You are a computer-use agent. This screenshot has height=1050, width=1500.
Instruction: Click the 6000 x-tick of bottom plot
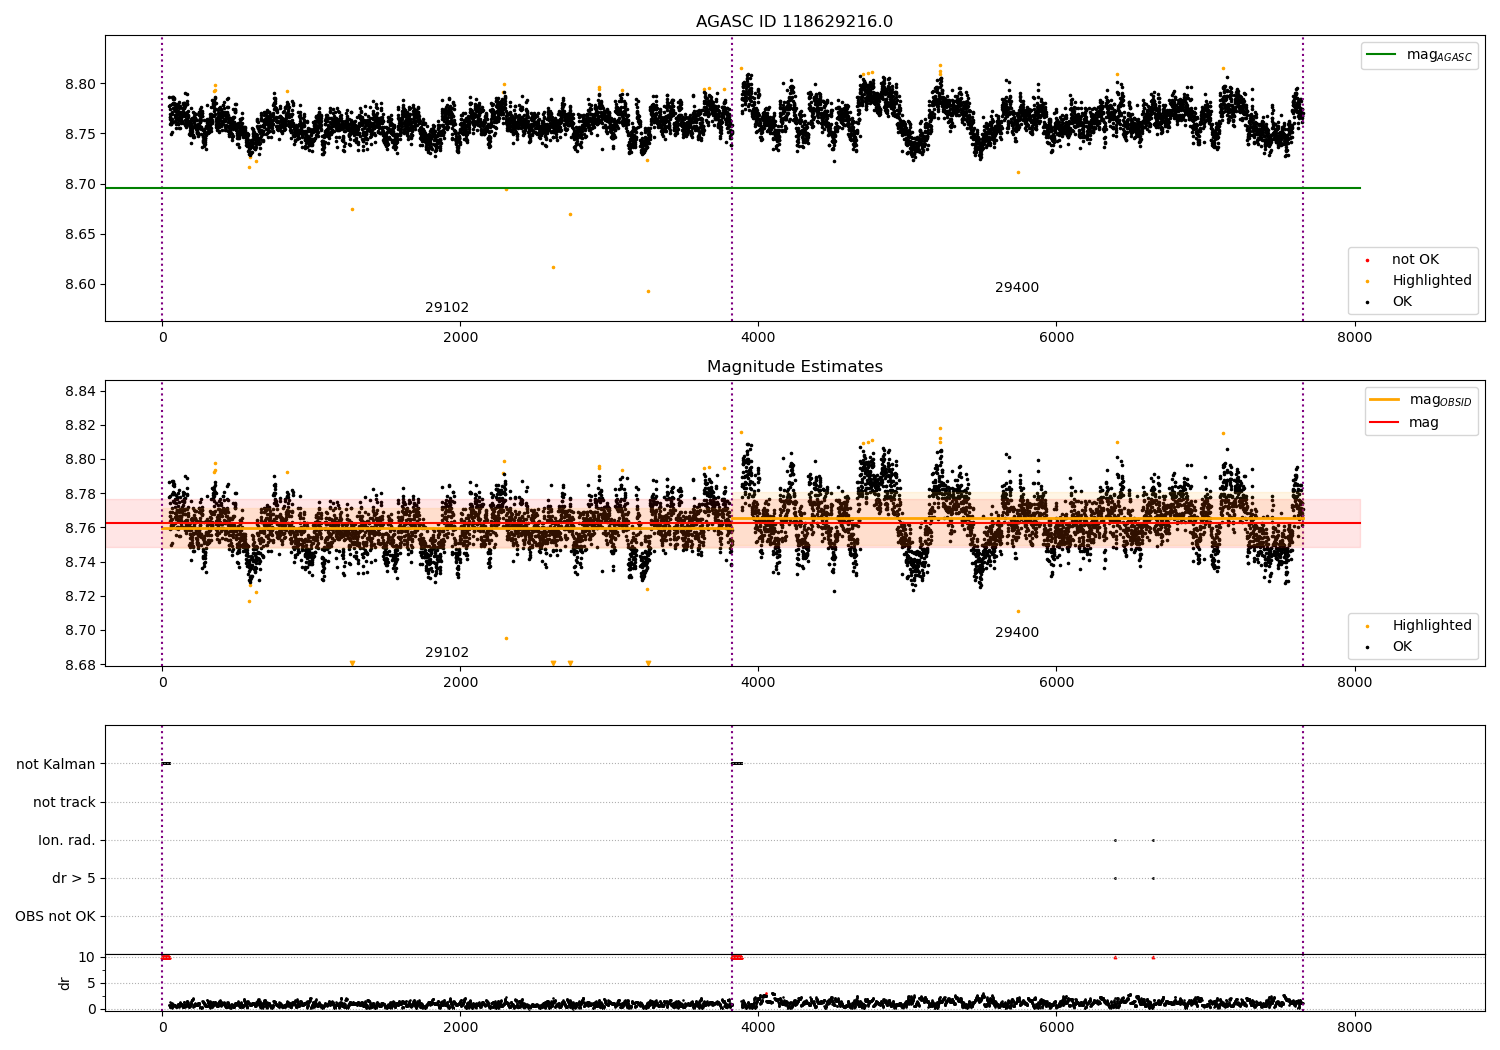tap(1056, 1027)
